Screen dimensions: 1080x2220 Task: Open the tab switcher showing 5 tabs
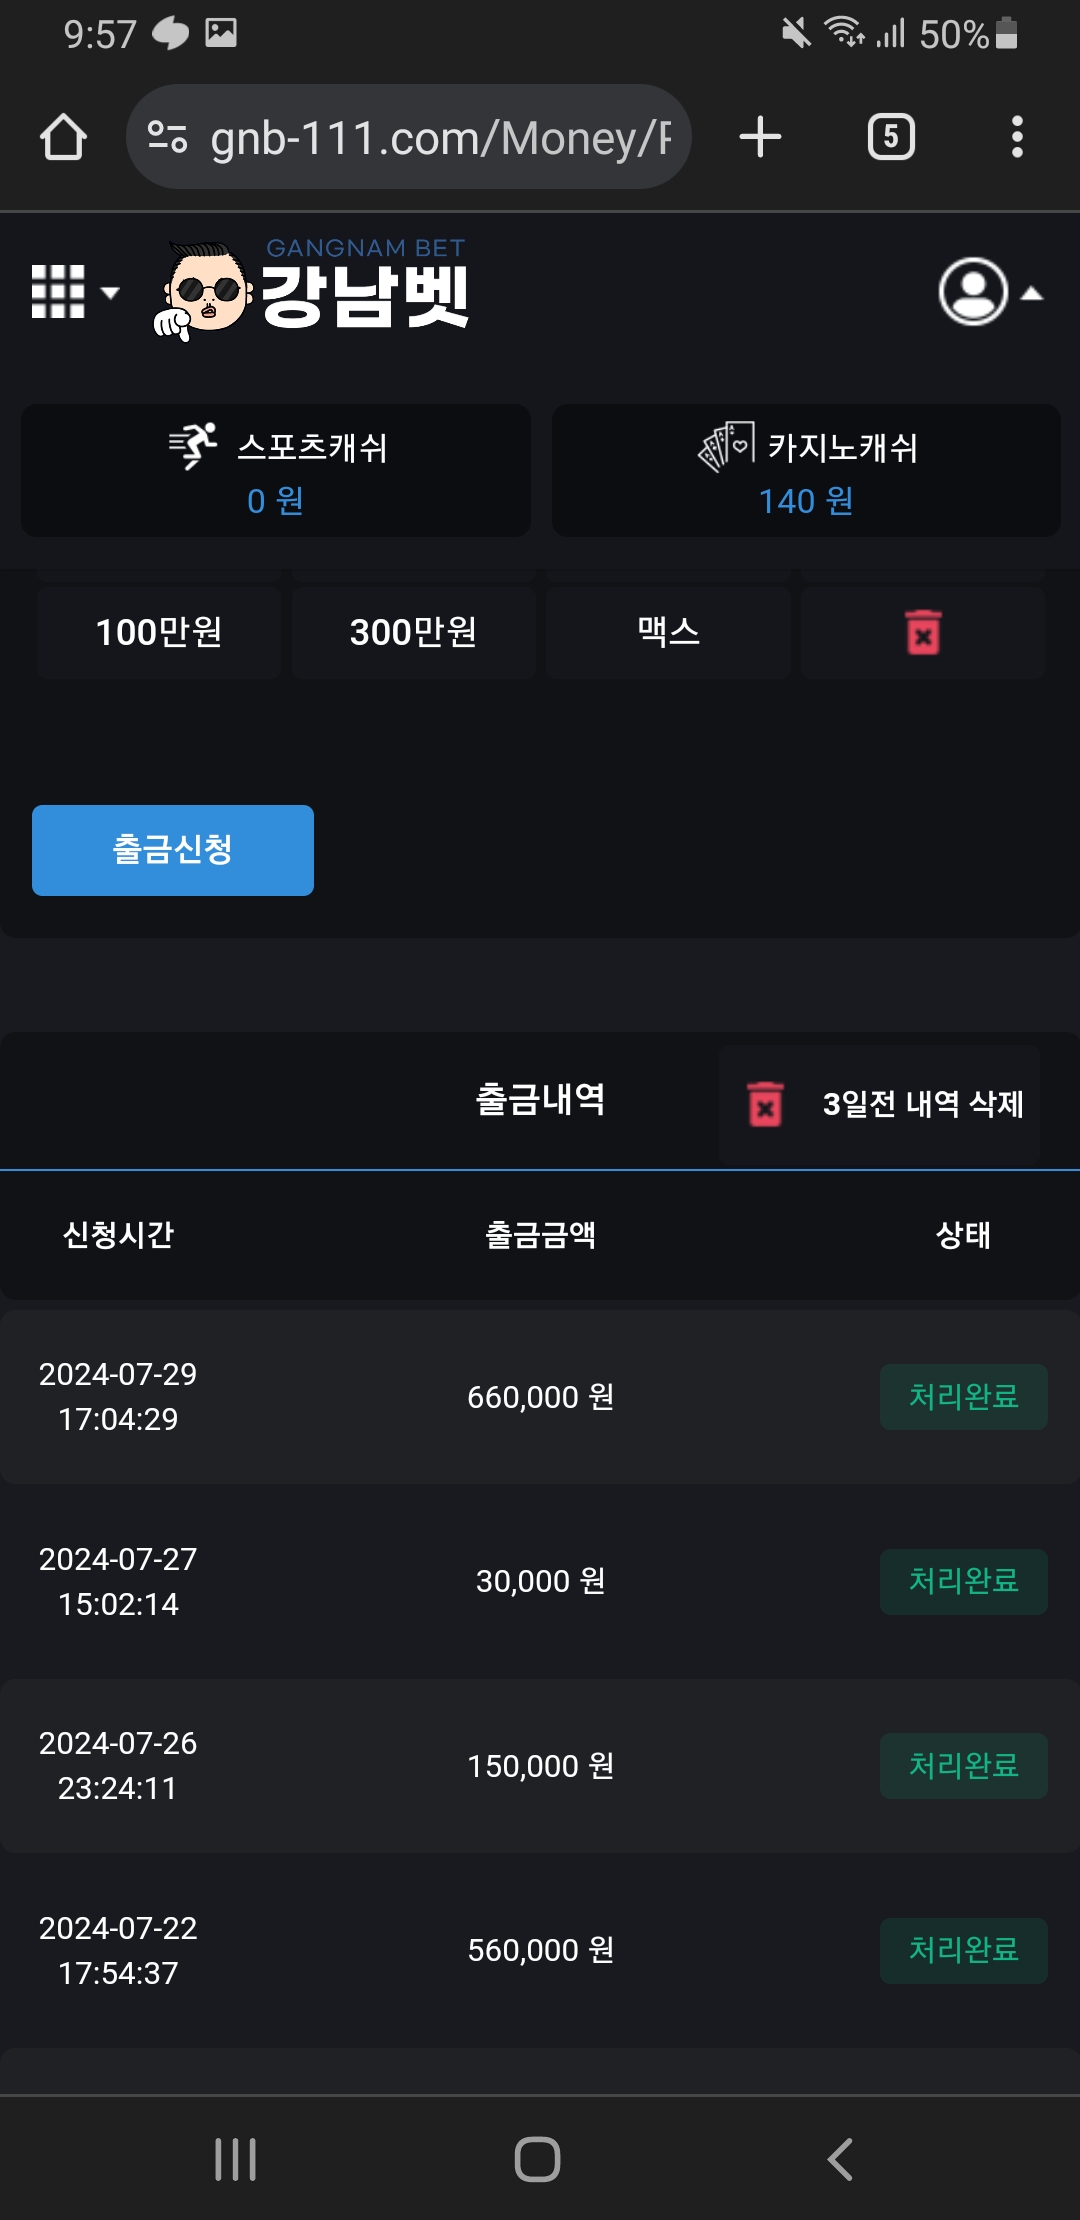pyautogui.click(x=891, y=137)
